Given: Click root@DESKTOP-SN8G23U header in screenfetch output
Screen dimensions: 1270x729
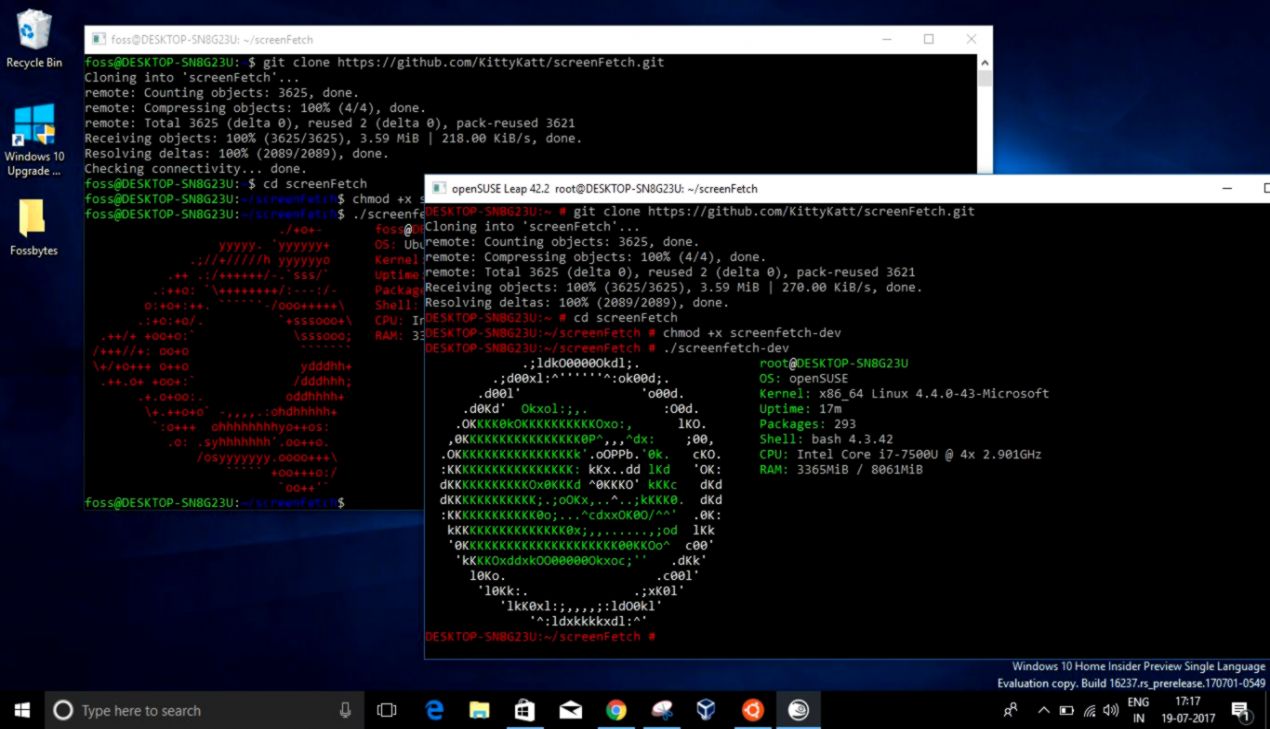Looking at the screenshot, I should pos(834,363).
